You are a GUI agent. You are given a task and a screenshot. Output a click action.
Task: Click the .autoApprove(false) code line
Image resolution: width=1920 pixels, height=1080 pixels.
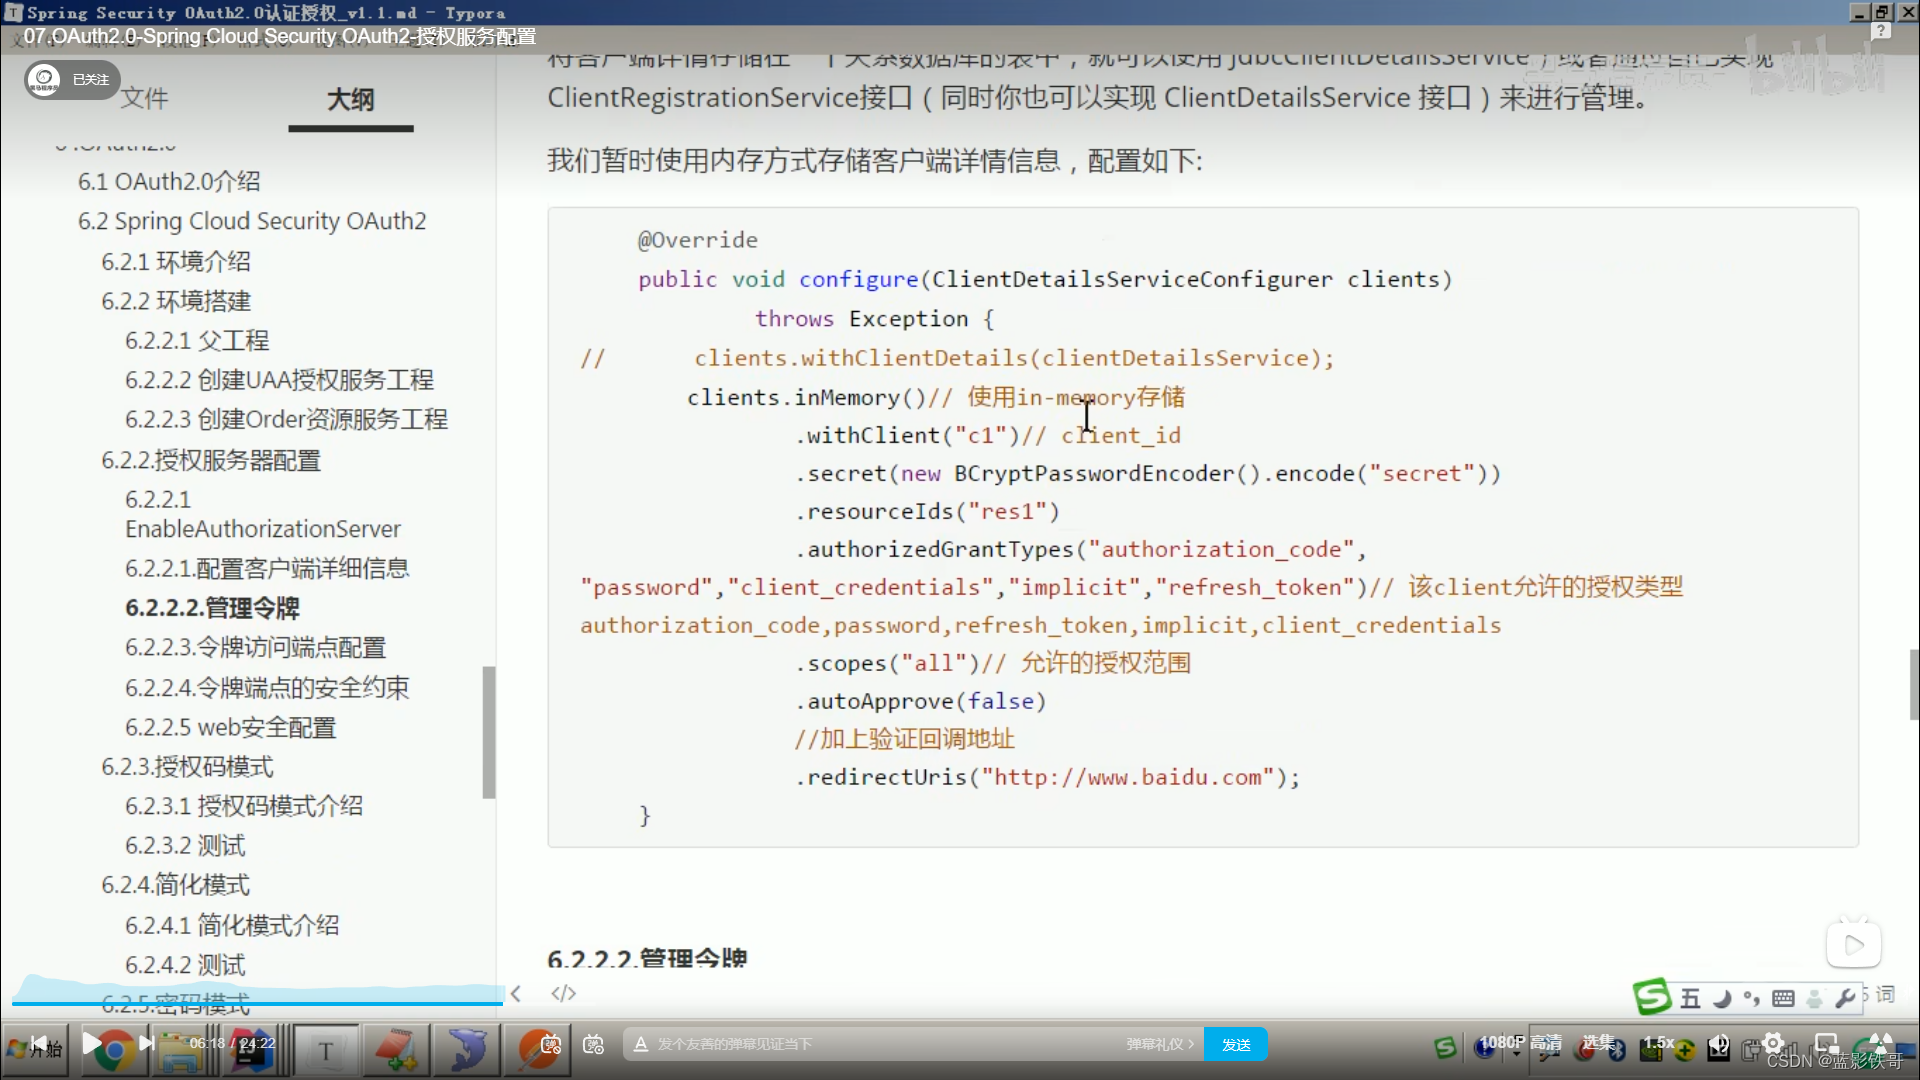pos(920,701)
